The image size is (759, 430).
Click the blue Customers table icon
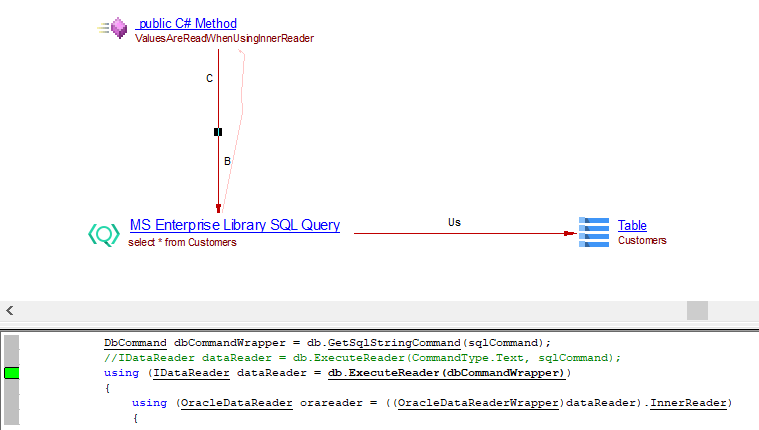[595, 232]
